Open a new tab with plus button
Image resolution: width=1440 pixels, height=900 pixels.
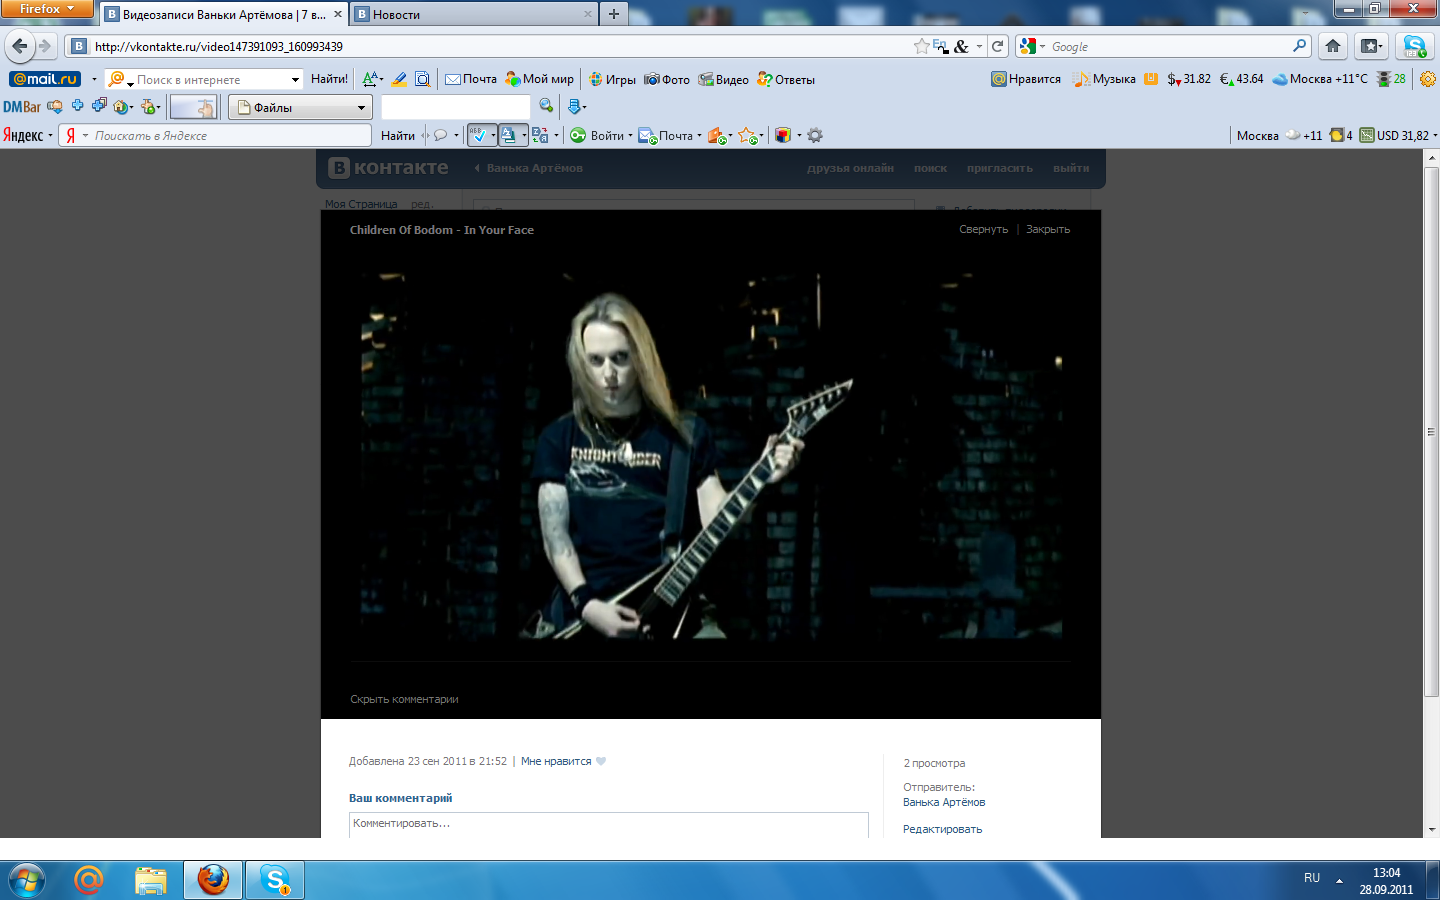(614, 14)
